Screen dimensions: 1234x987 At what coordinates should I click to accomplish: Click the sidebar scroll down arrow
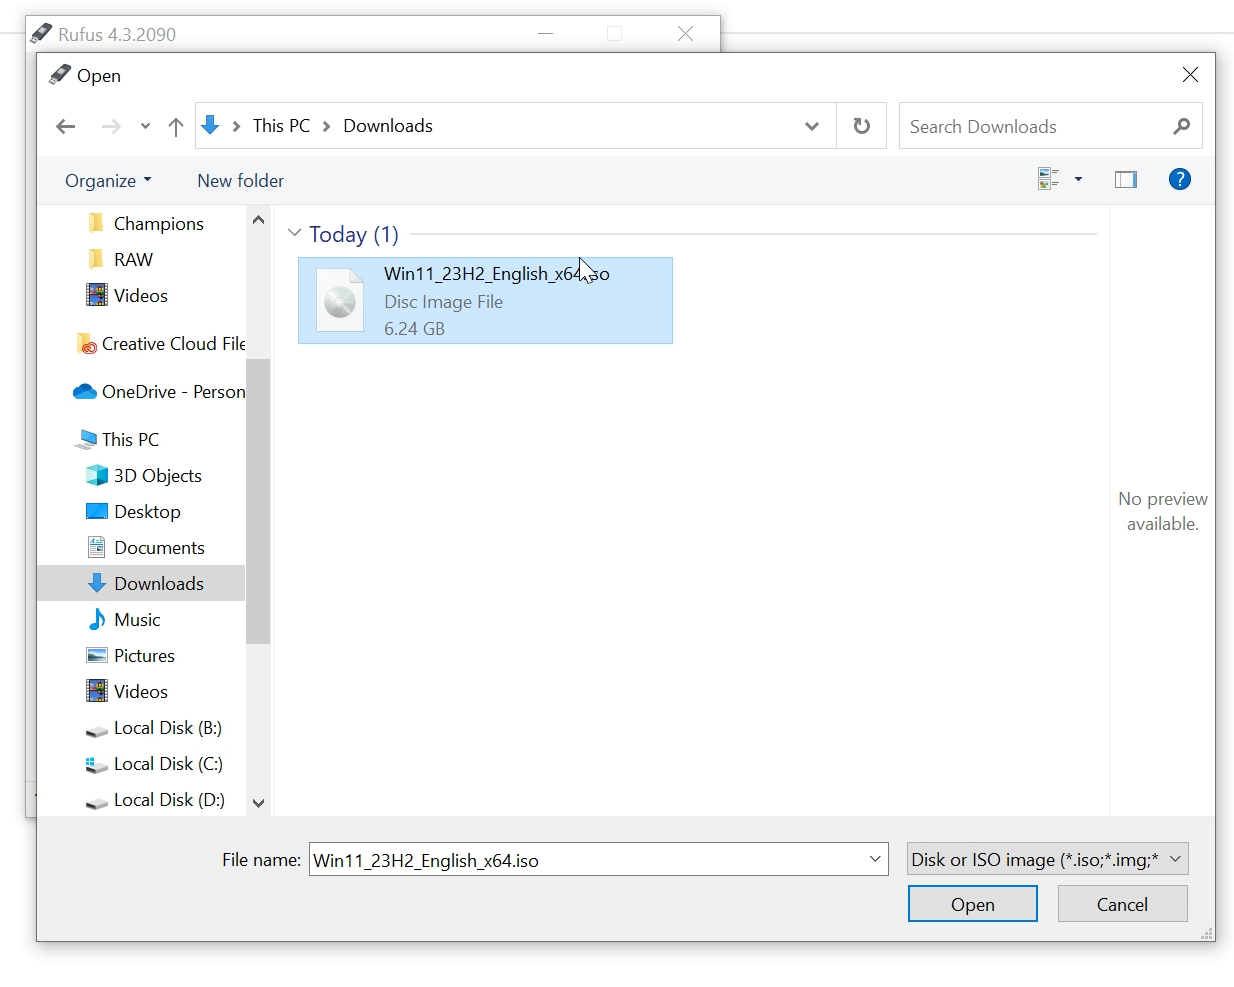(x=258, y=803)
